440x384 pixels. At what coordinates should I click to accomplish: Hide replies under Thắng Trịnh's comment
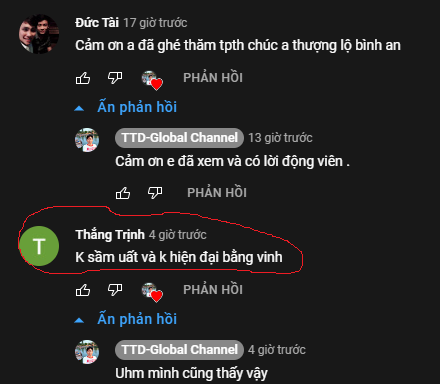126,319
